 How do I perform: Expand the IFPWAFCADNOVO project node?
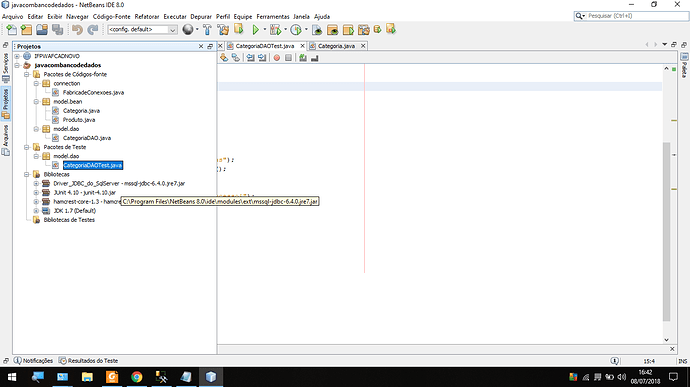[x=17, y=56]
